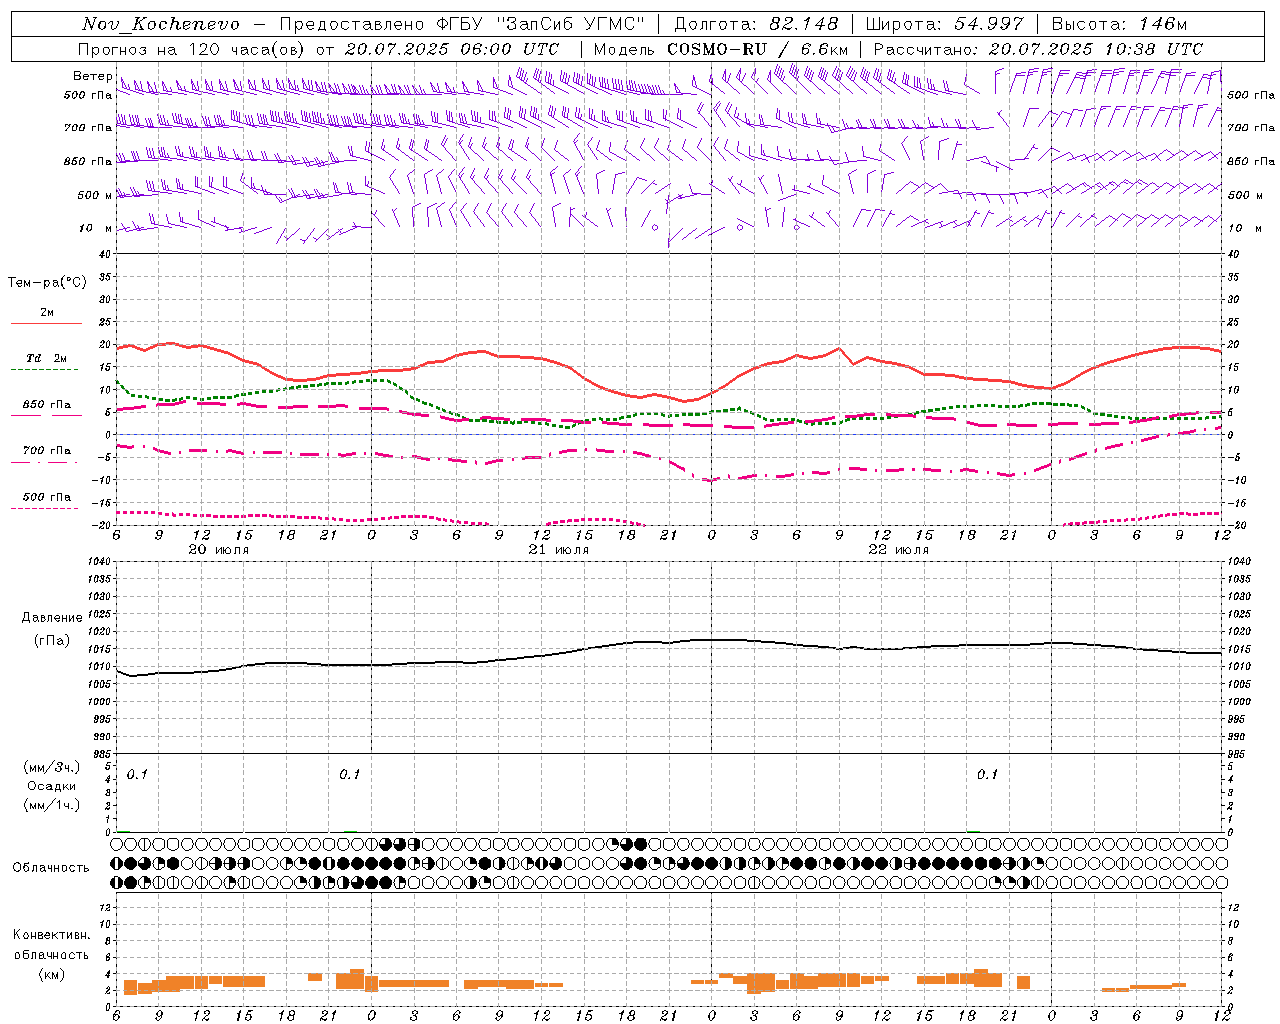Click the 'Облачность' cloudiness label
Screen dimensions: 1280x1024
coord(51,868)
